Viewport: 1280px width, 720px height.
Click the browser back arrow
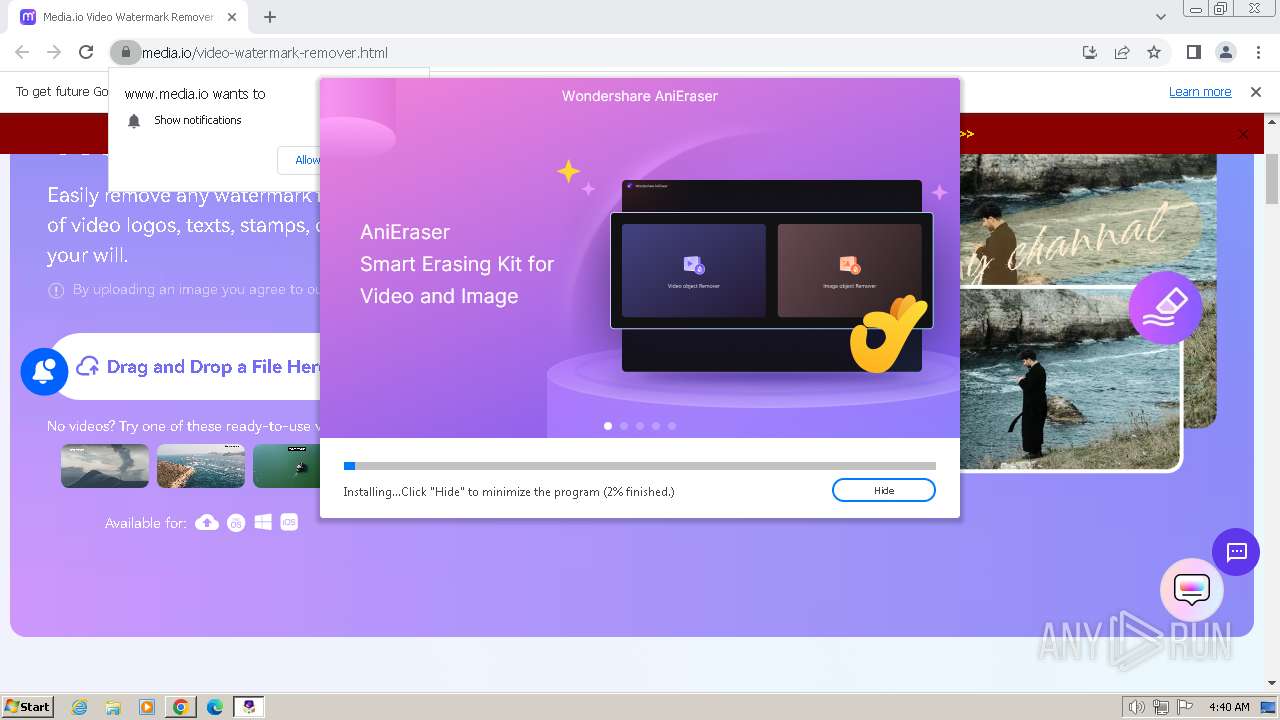point(22,52)
